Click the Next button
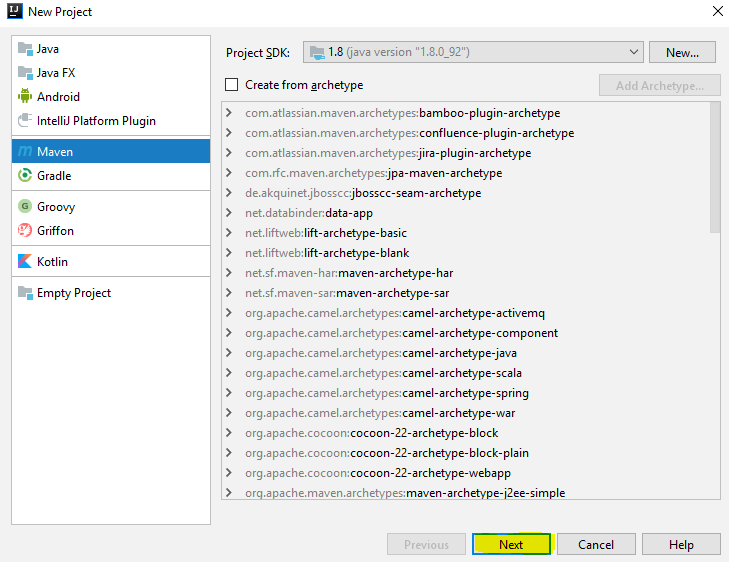The width and height of the screenshot is (729, 562). pos(511,544)
